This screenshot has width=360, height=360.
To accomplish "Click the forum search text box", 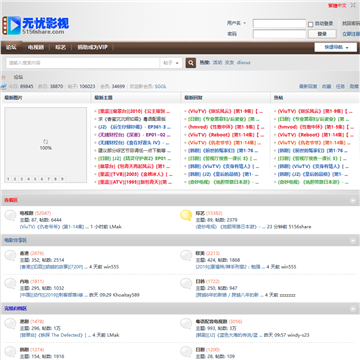I will pos(83,63).
